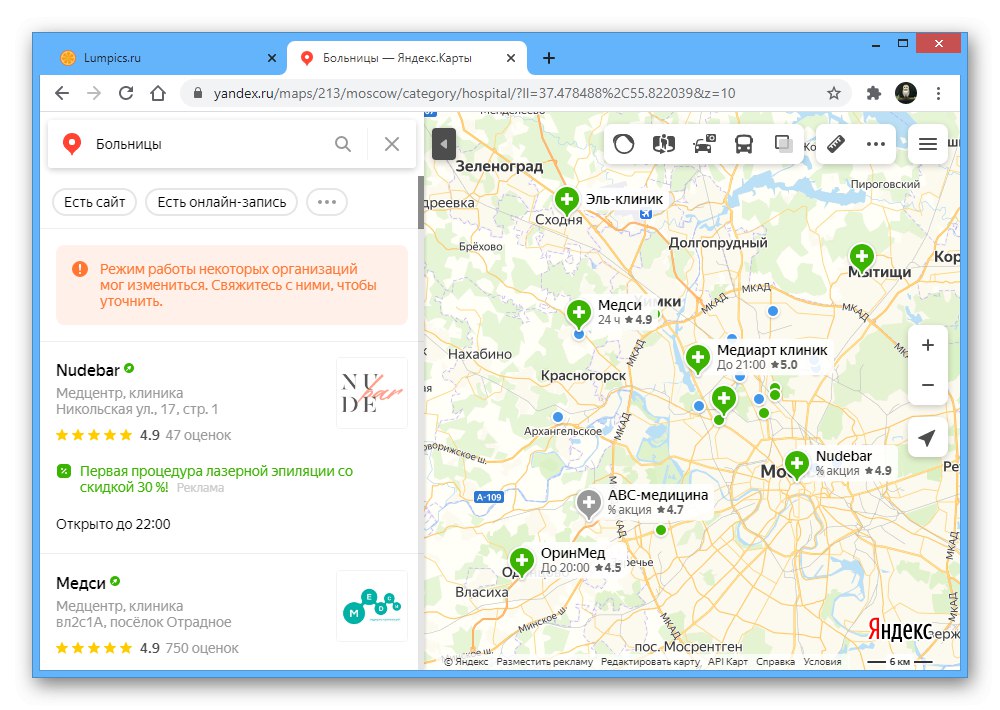The width and height of the screenshot is (1000, 710).
Task: Toggle the Есть сайт filter
Action: [x=93, y=202]
